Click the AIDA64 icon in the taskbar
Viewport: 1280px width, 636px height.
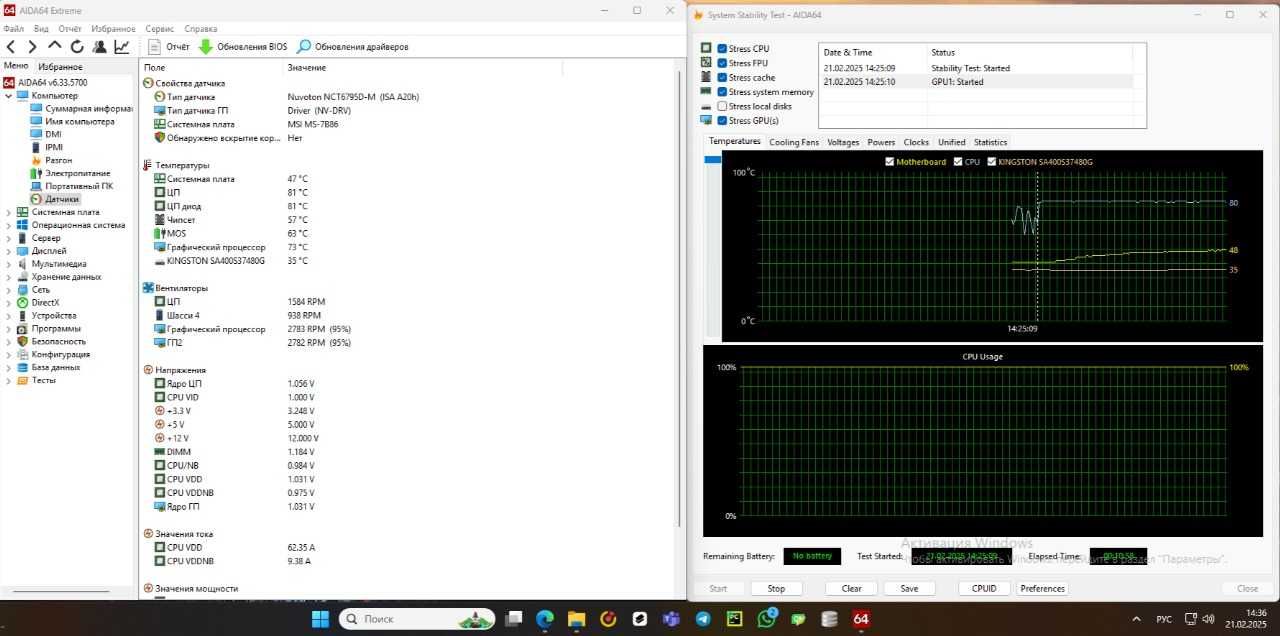[x=861, y=619]
